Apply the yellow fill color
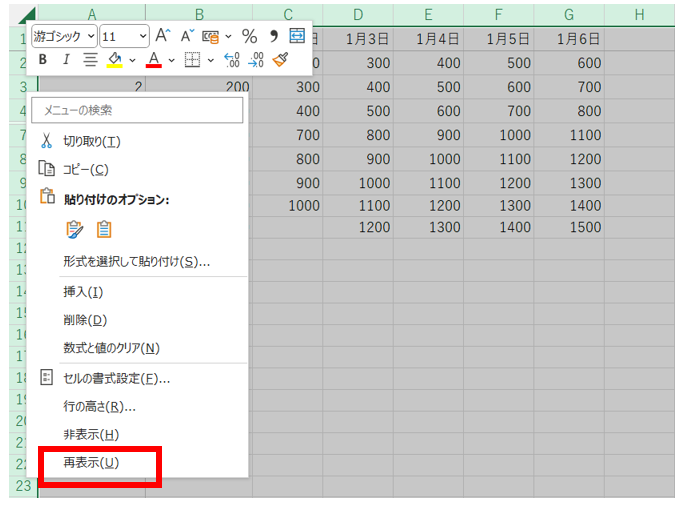 [x=114, y=60]
